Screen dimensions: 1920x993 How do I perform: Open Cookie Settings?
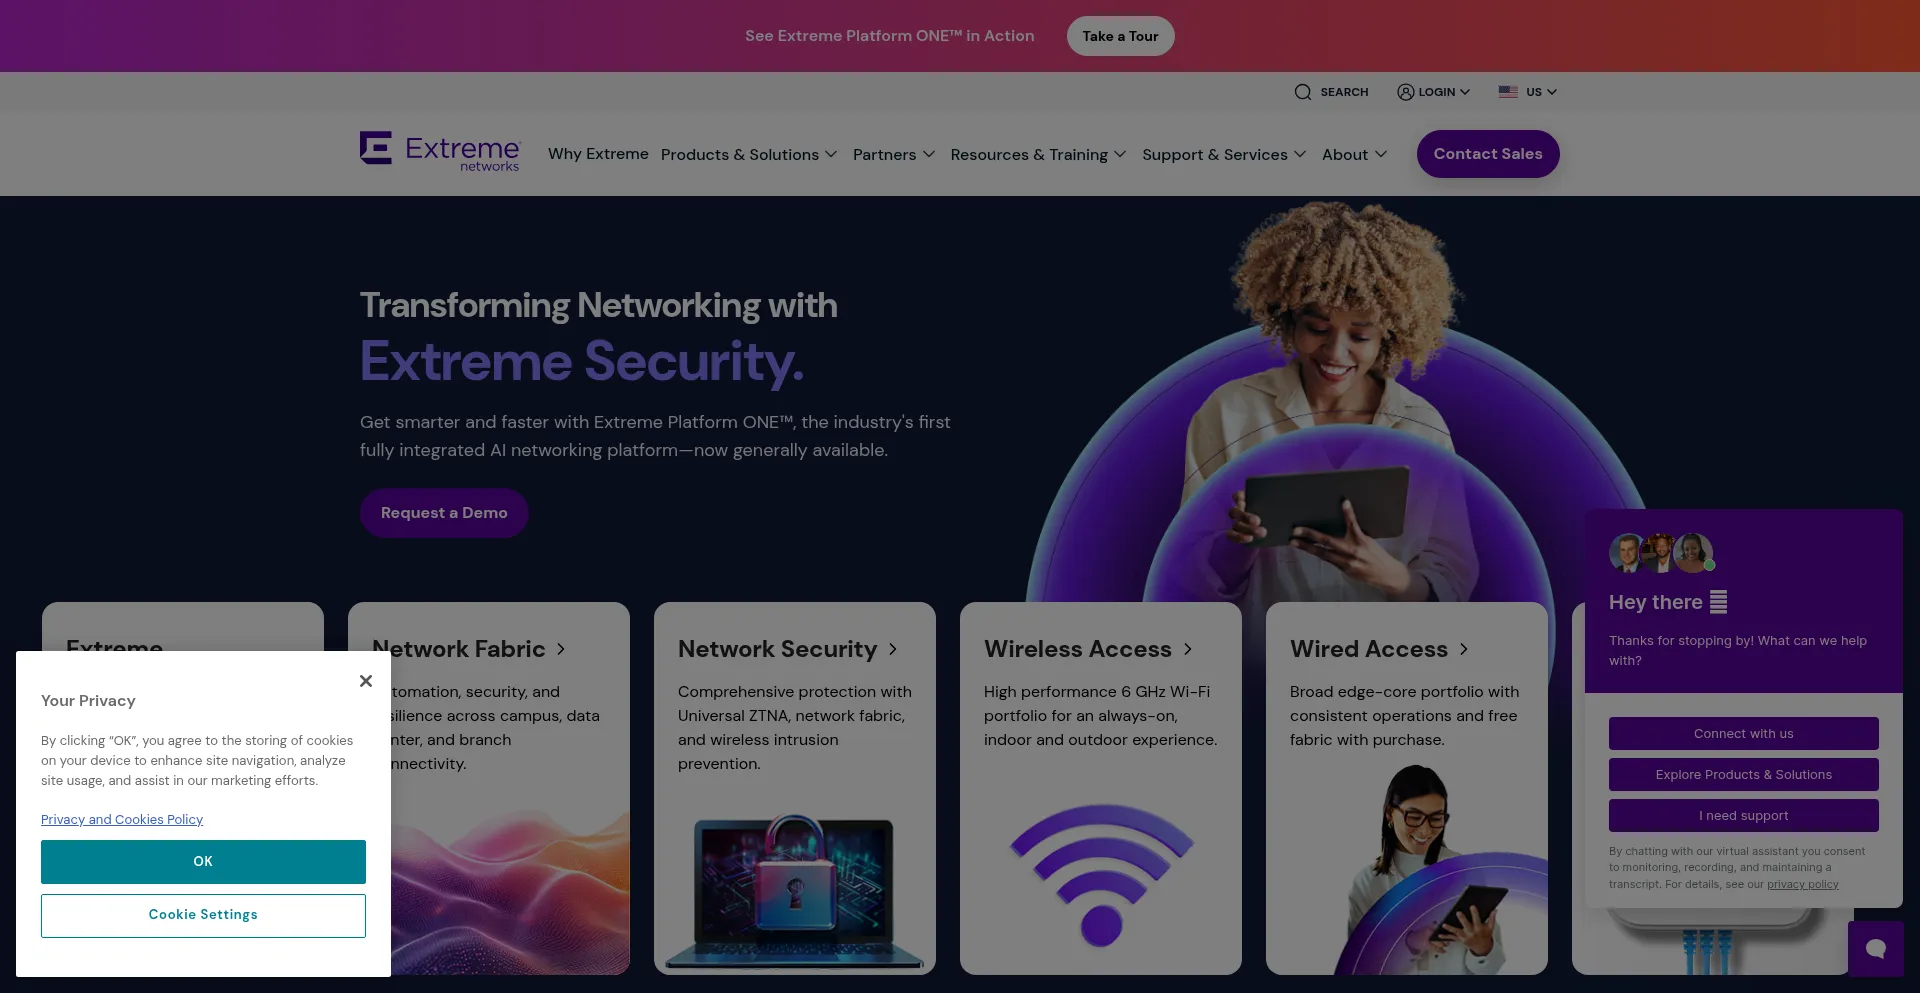point(203,916)
